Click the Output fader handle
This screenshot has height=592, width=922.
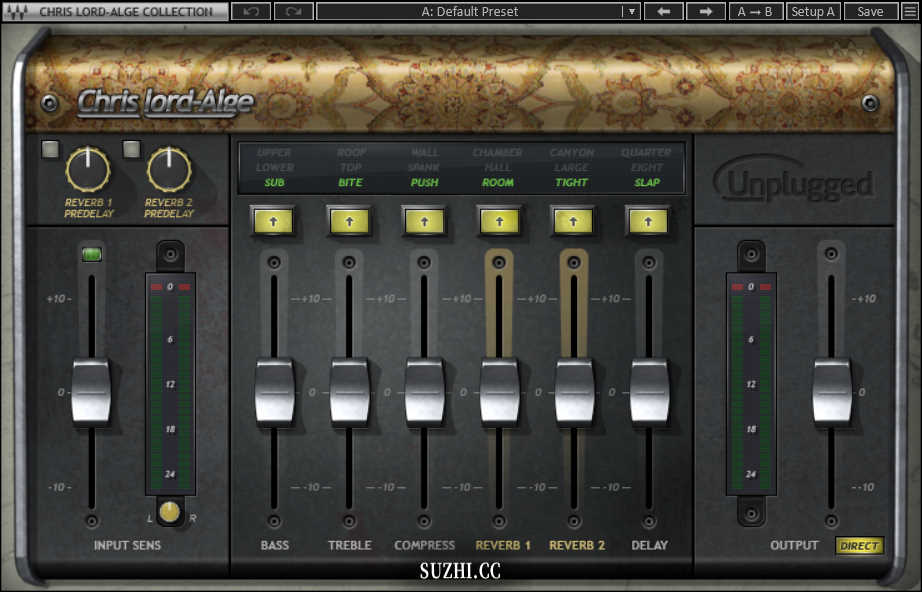(x=831, y=391)
